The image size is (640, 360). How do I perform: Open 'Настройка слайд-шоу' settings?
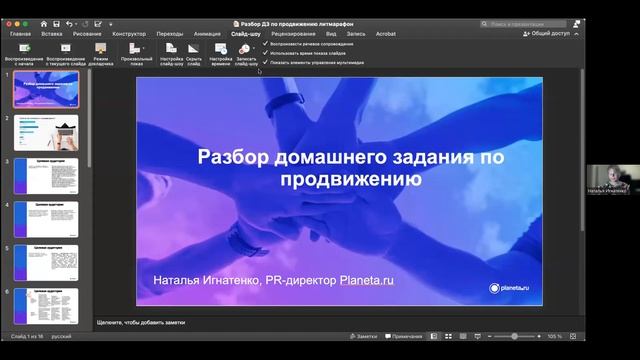171,55
